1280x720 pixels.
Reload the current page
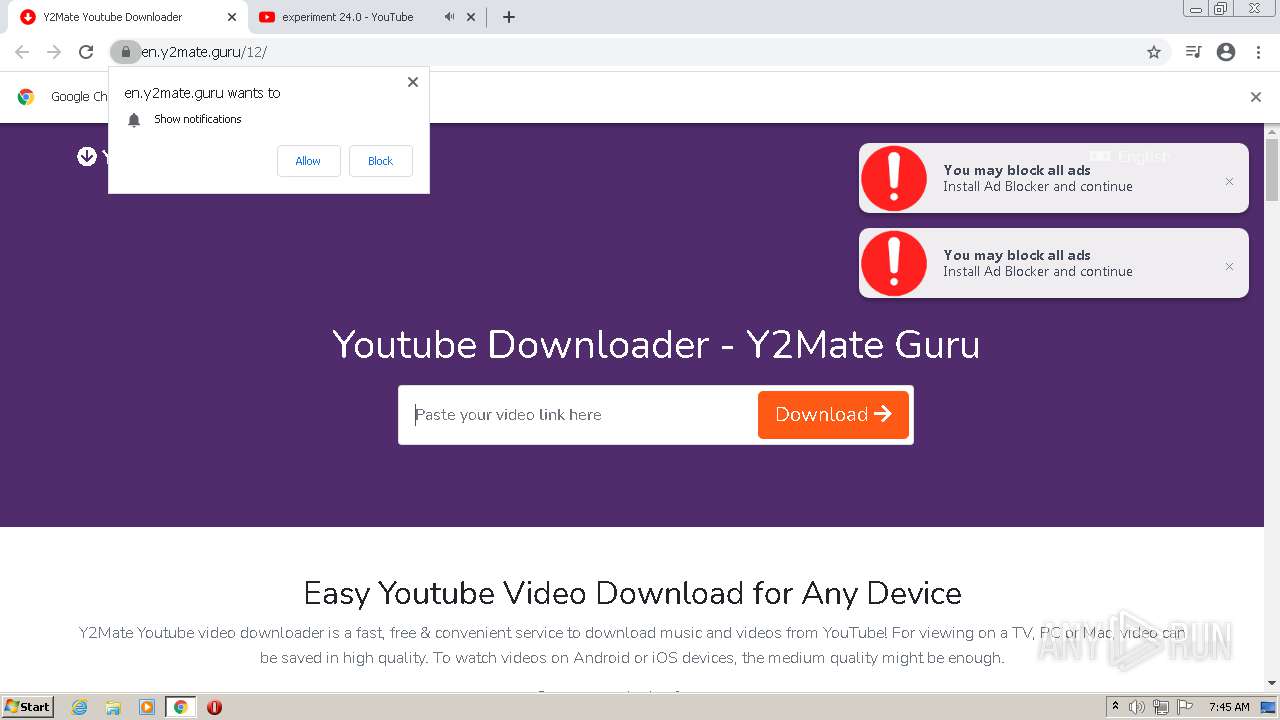[x=86, y=52]
